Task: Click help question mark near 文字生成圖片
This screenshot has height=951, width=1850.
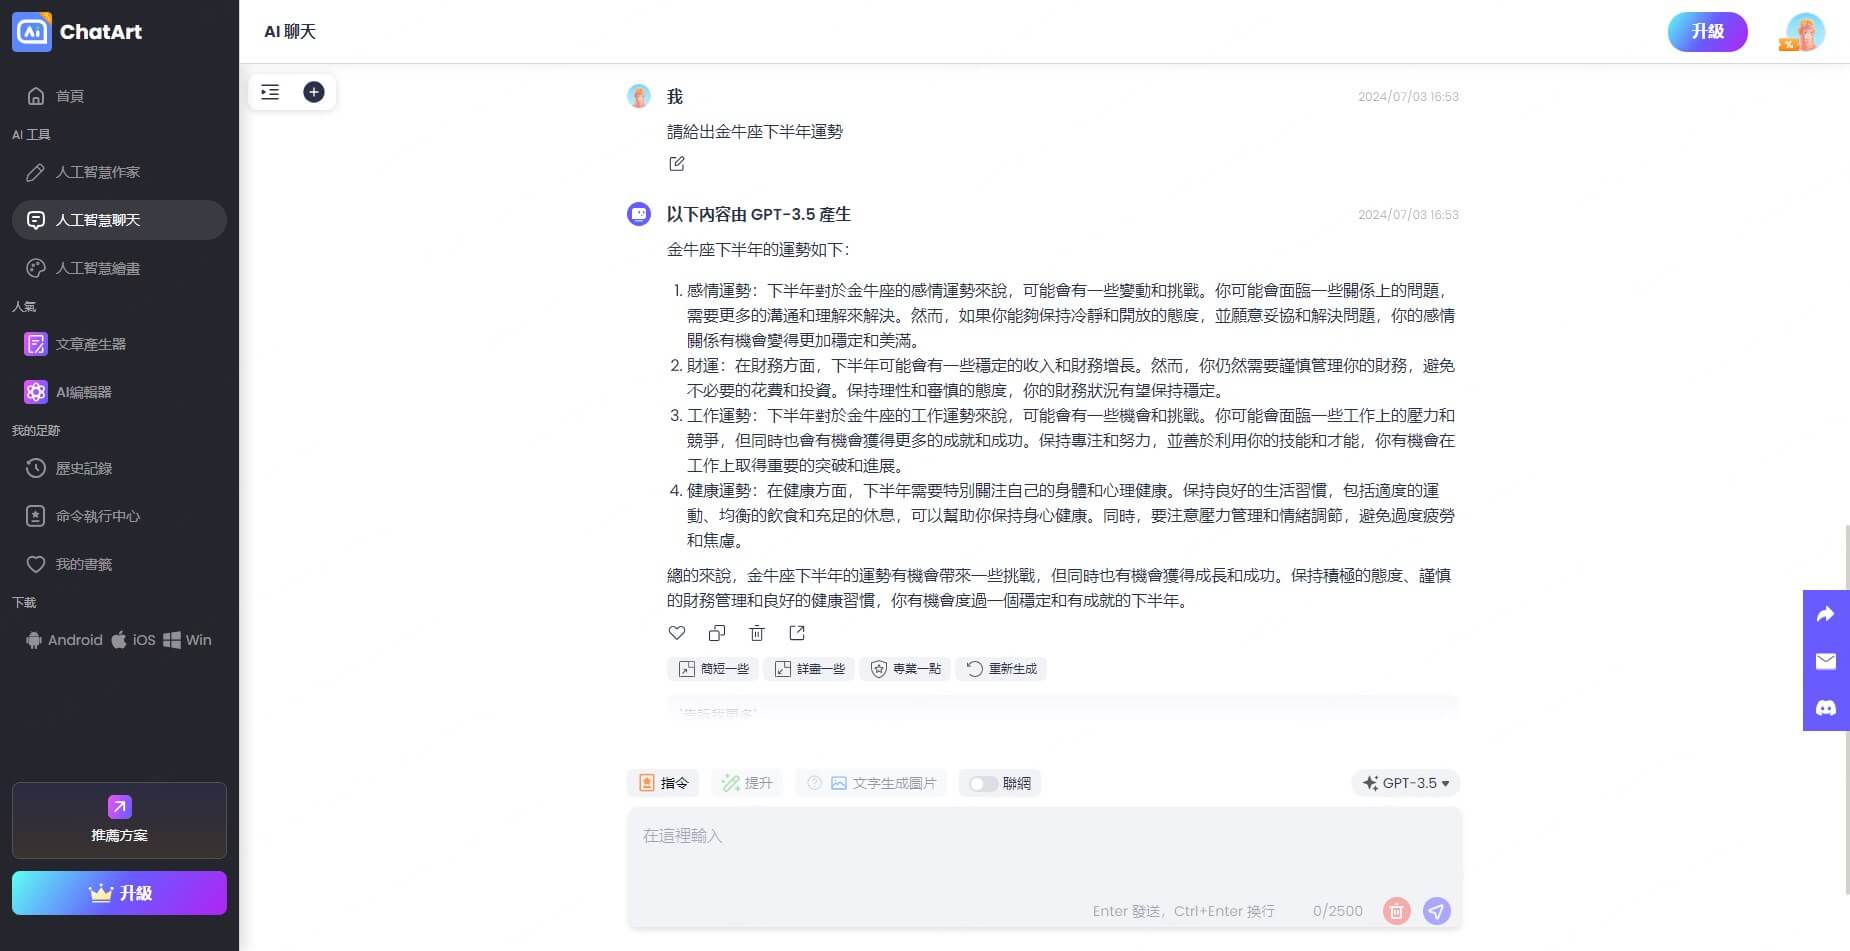Action: coord(814,783)
